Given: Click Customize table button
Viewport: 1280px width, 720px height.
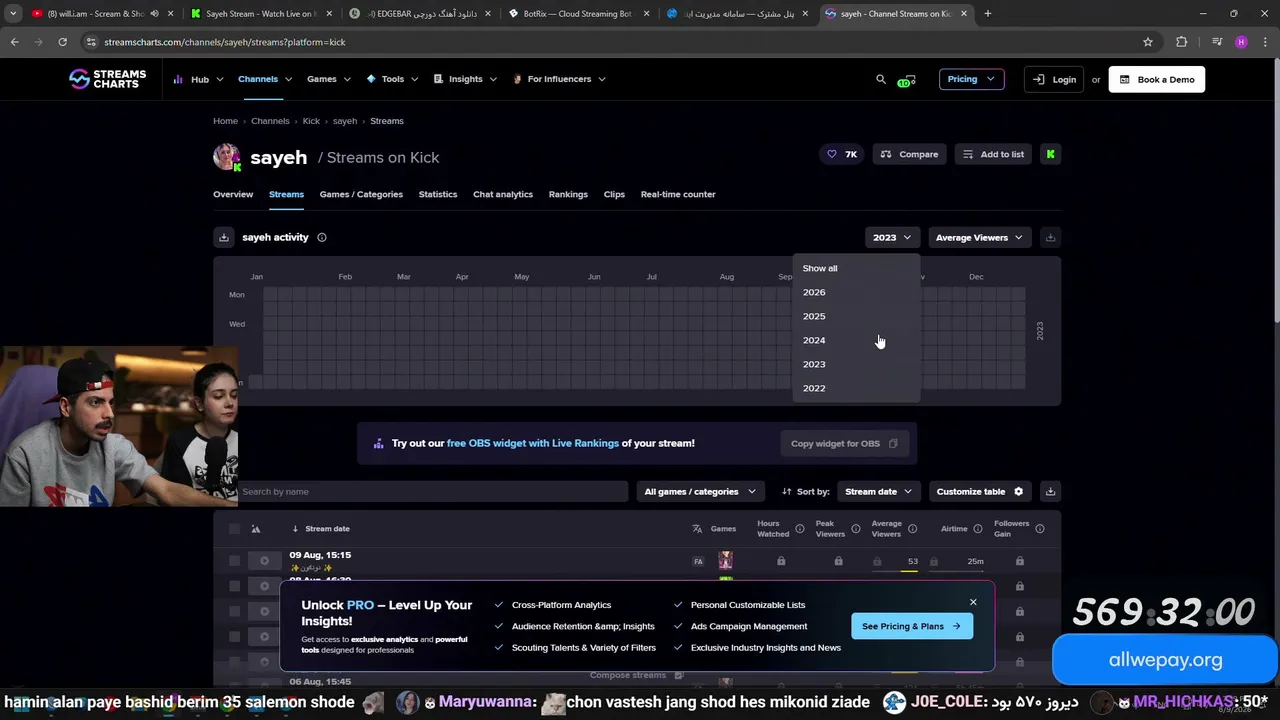Looking at the screenshot, I should (x=980, y=491).
